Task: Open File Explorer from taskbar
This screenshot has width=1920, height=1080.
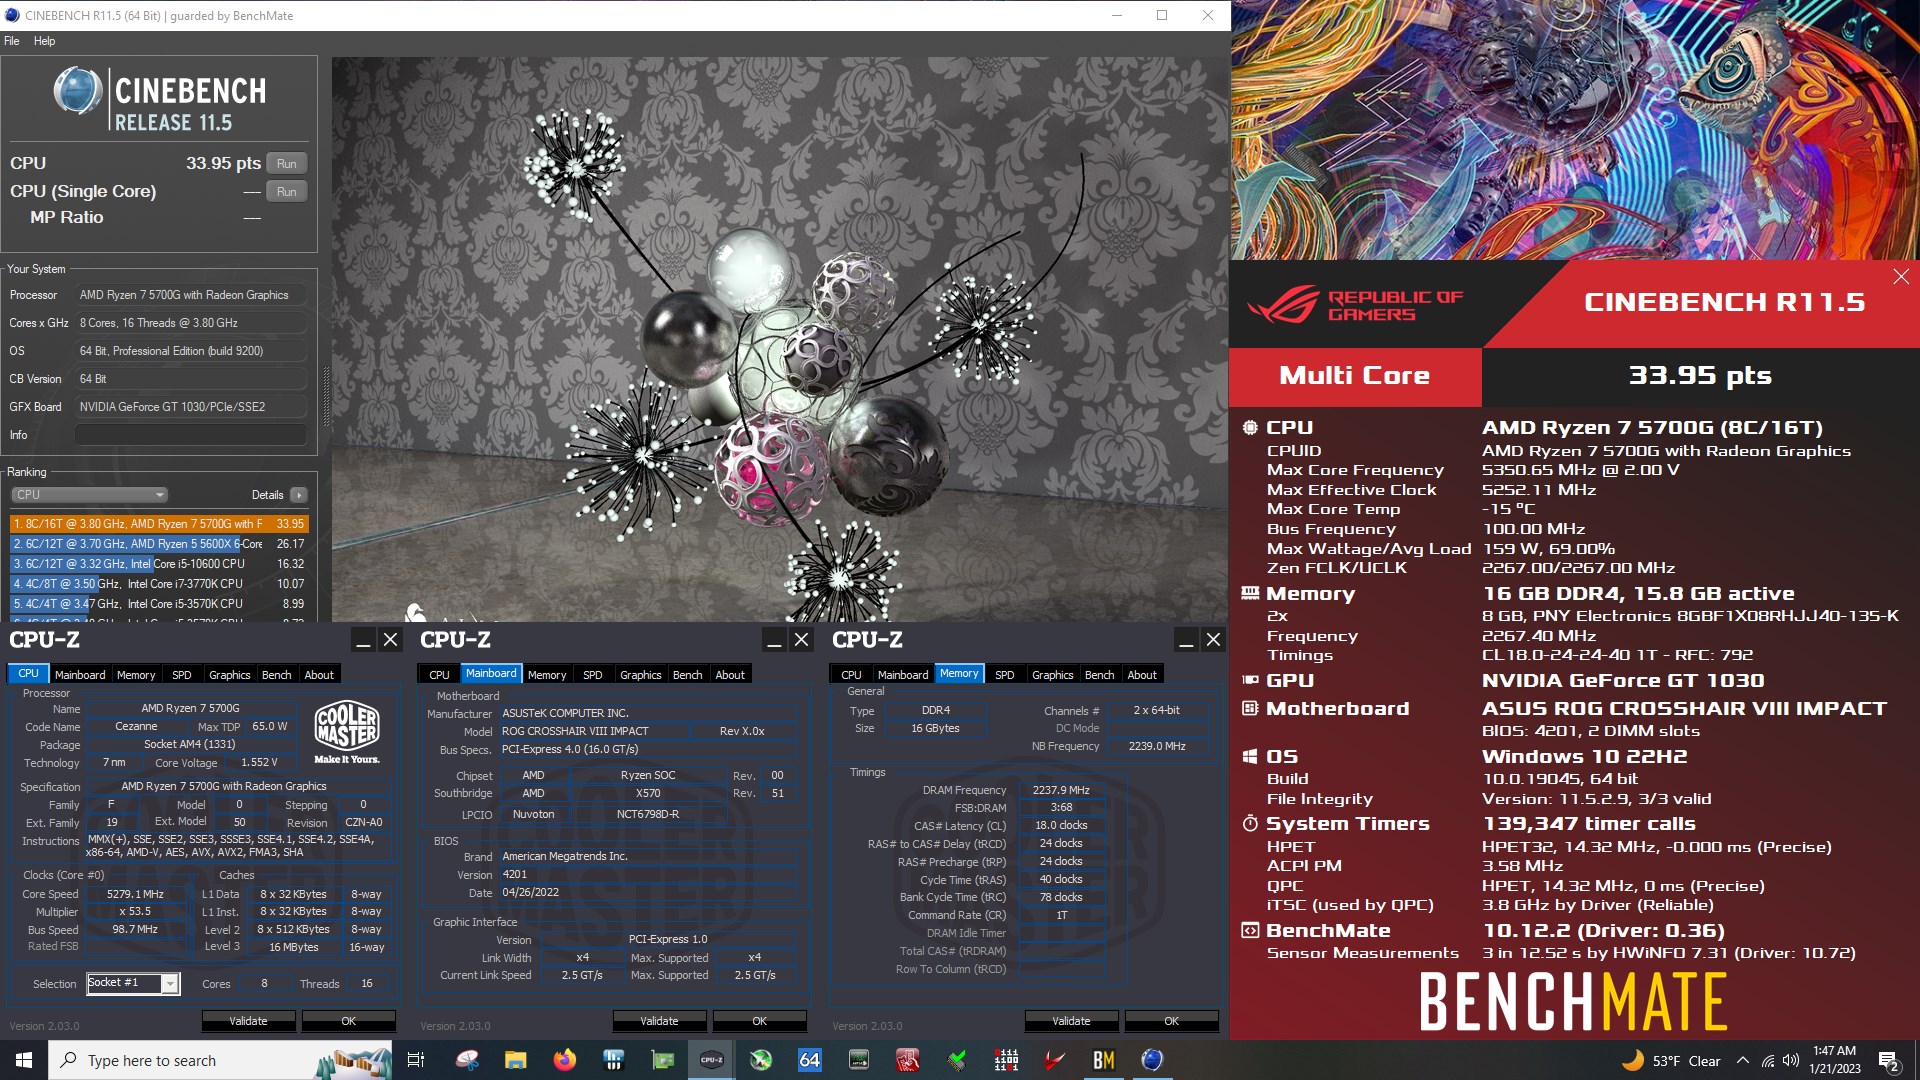Action: point(516,1060)
